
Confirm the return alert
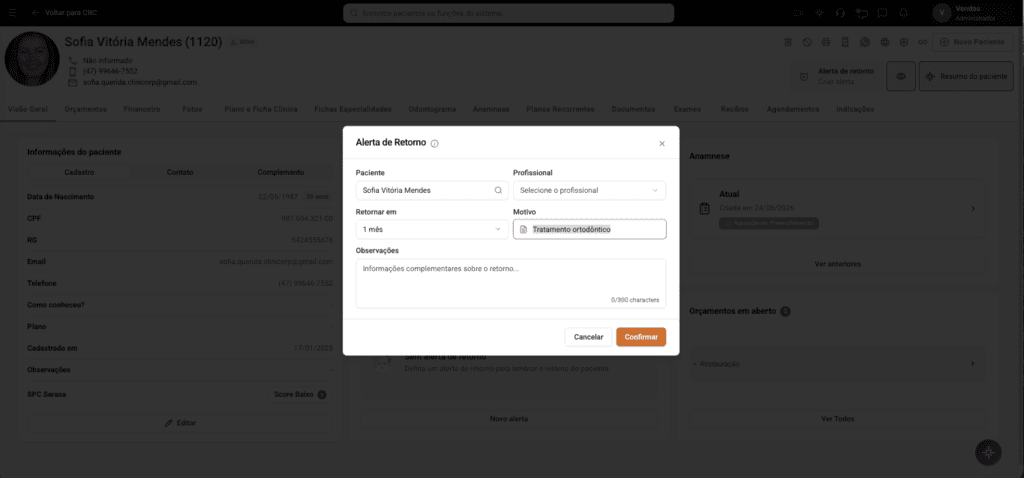(x=641, y=337)
